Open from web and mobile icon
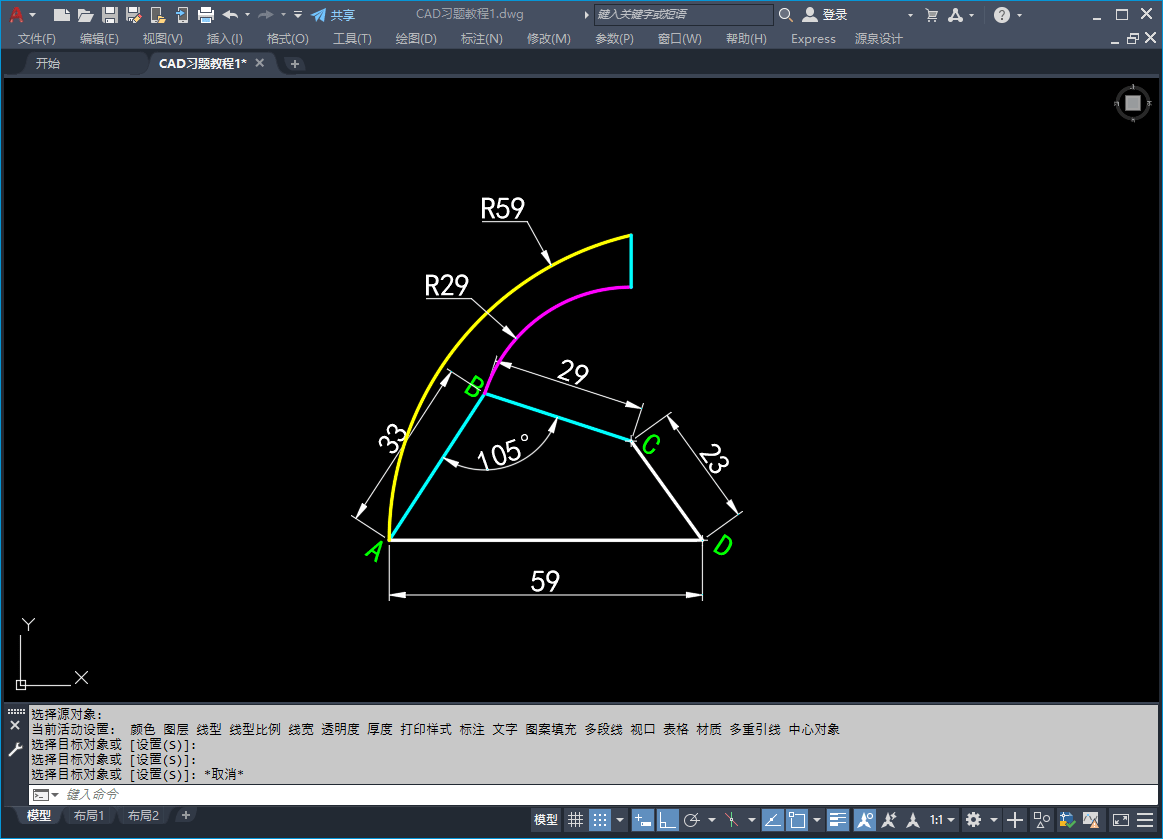Image resolution: width=1163 pixels, height=839 pixels. coord(157,14)
